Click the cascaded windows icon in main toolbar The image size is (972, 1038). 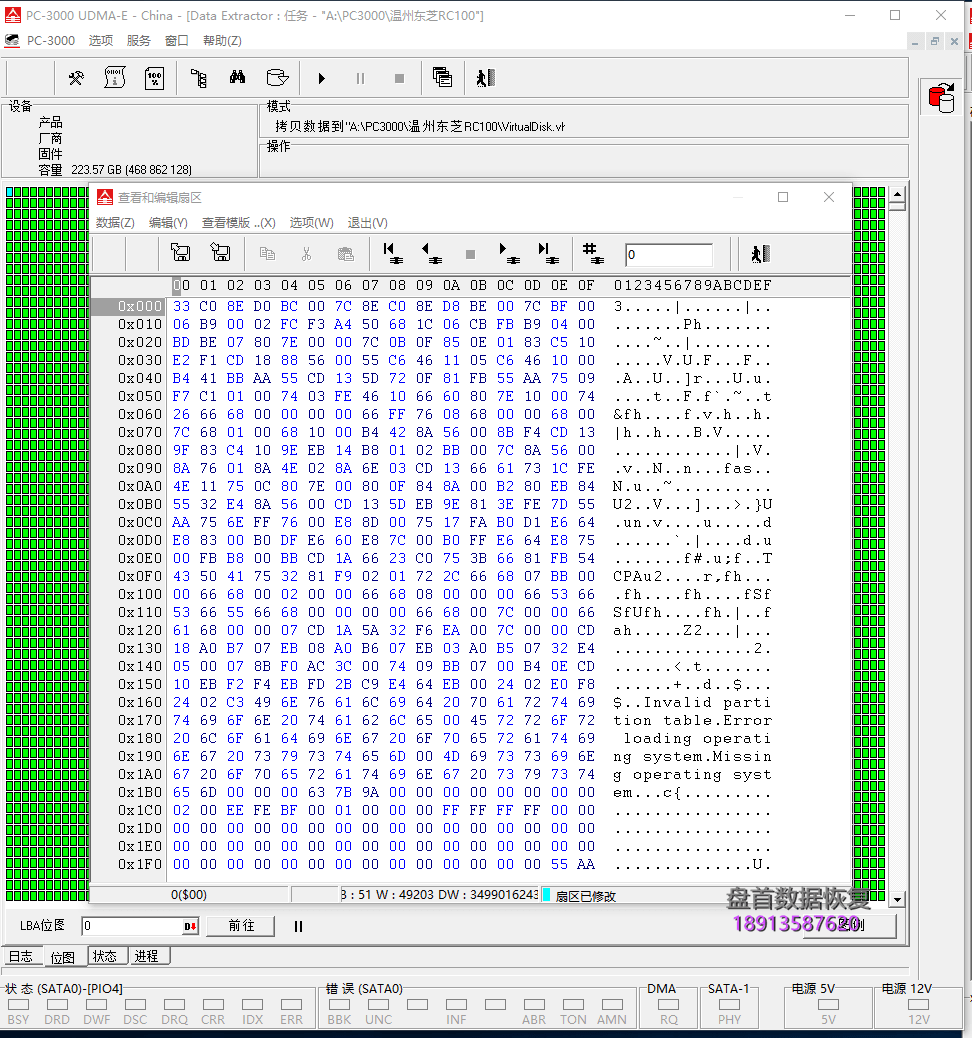click(x=442, y=77)
